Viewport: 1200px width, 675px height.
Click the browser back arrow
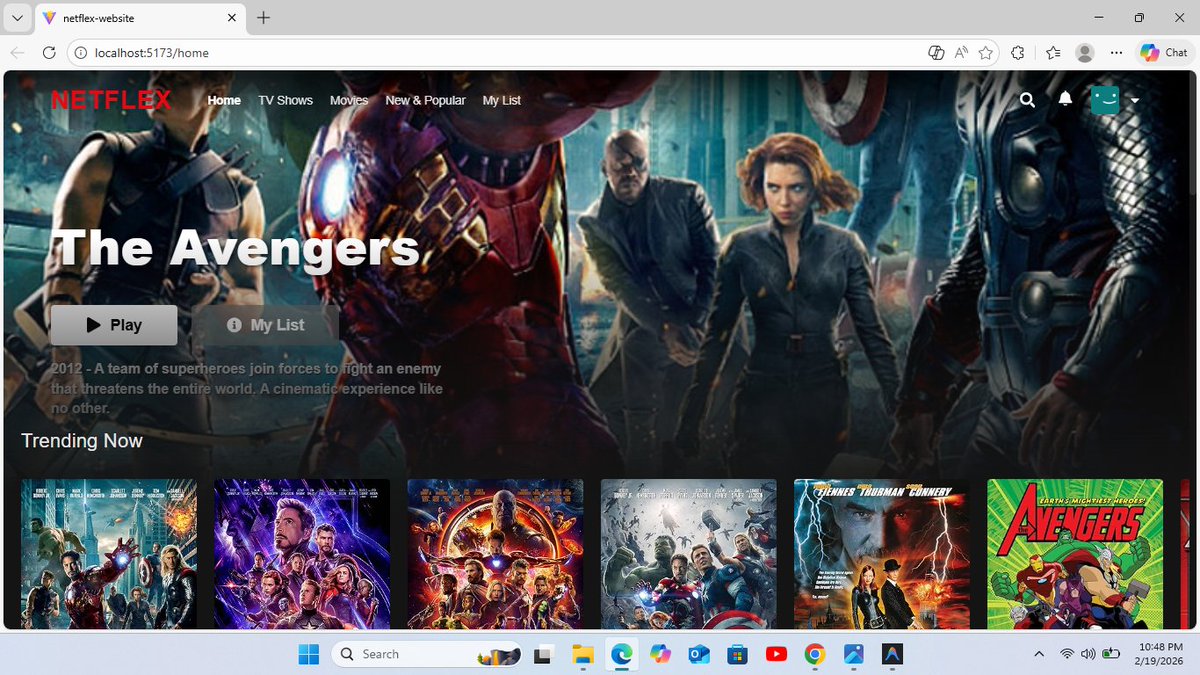tap(17, 53)
